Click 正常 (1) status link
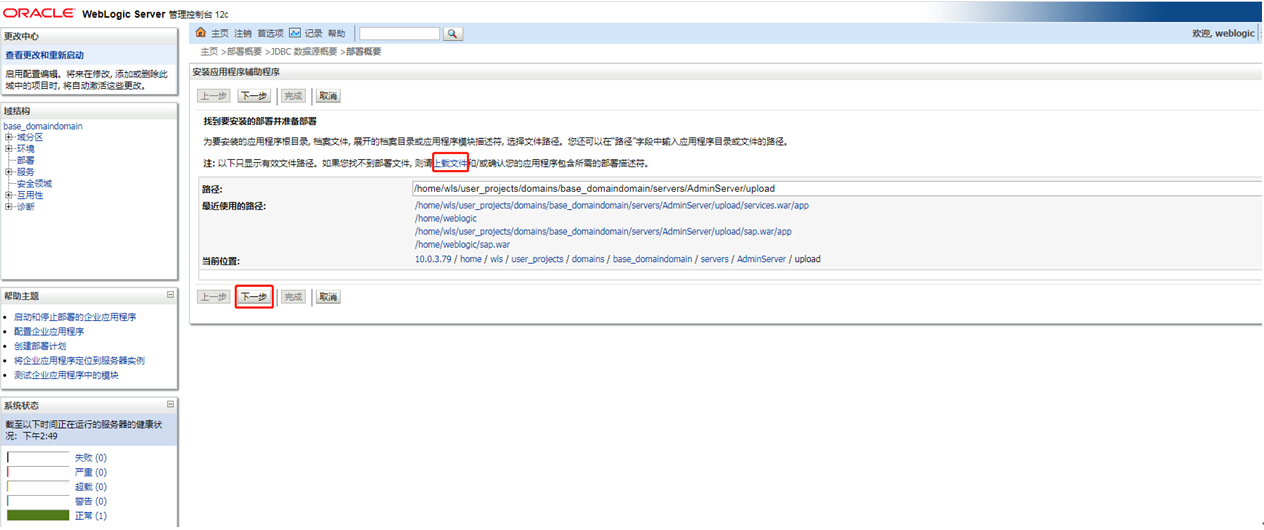The image size is (1264, 530). [90, 516]
